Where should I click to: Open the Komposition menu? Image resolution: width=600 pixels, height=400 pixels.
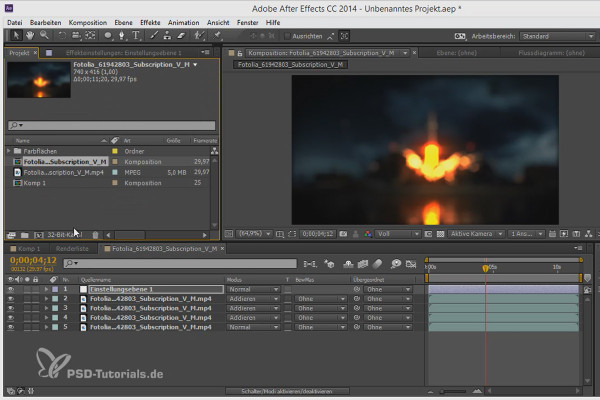point(88,23)
